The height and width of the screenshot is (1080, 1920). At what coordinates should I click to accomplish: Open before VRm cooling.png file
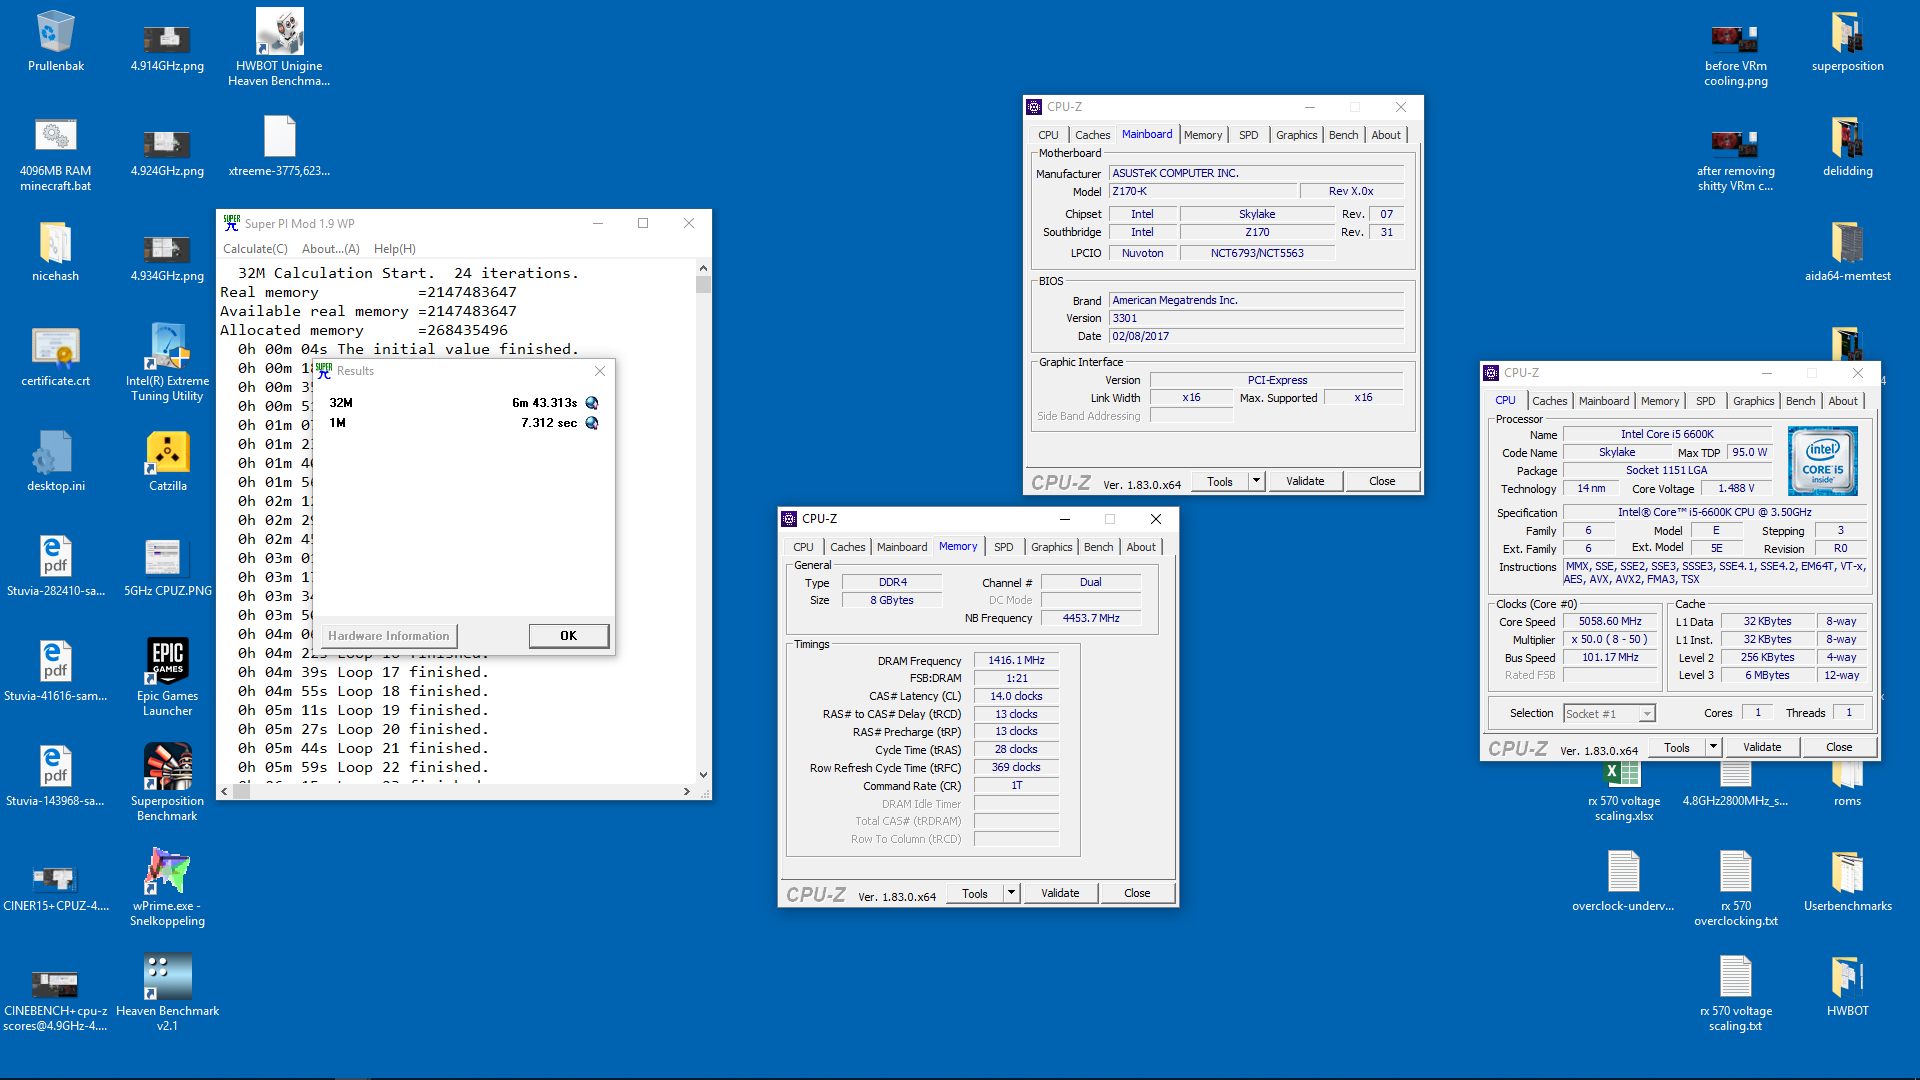(1735, 40)
